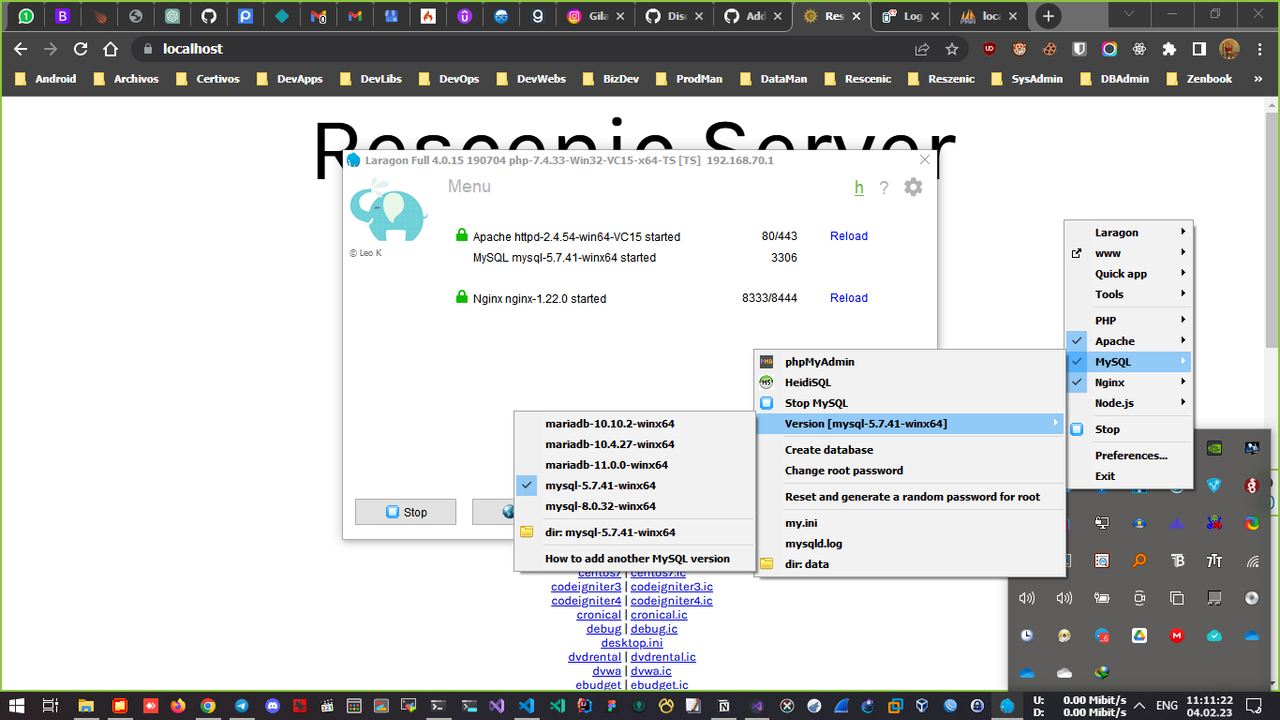
Task: Open Firefox from the taskbar
Action: click(x=180, y=706)
